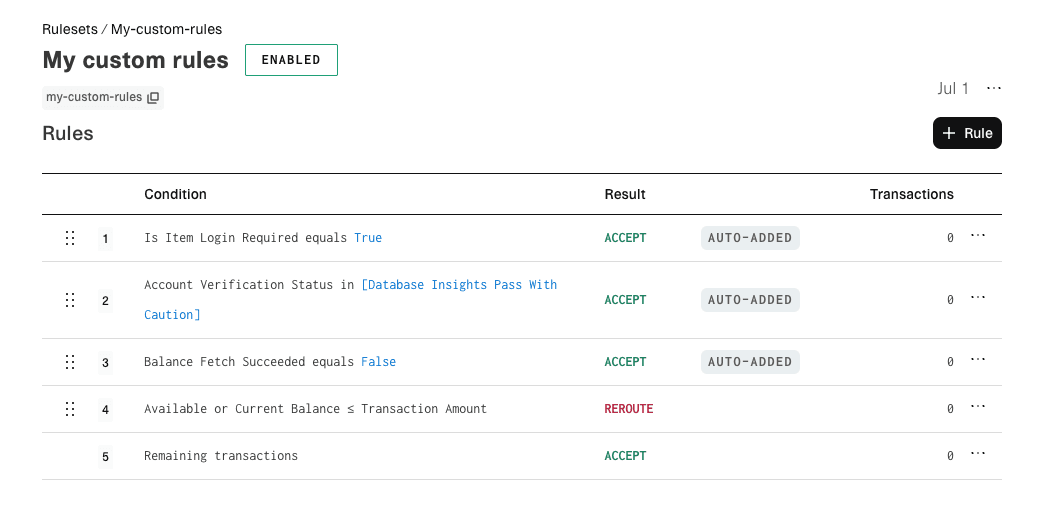Click rule number 4 badge
Viewport: 1050px width, 515px height.
105,410
